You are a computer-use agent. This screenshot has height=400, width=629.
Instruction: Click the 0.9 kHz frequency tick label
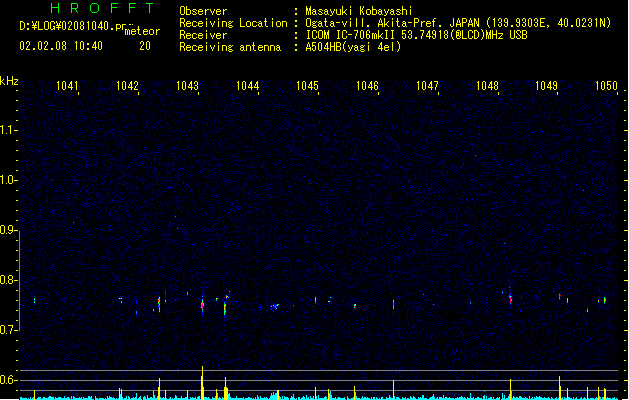pyautogui.click(x=8, y=230)
